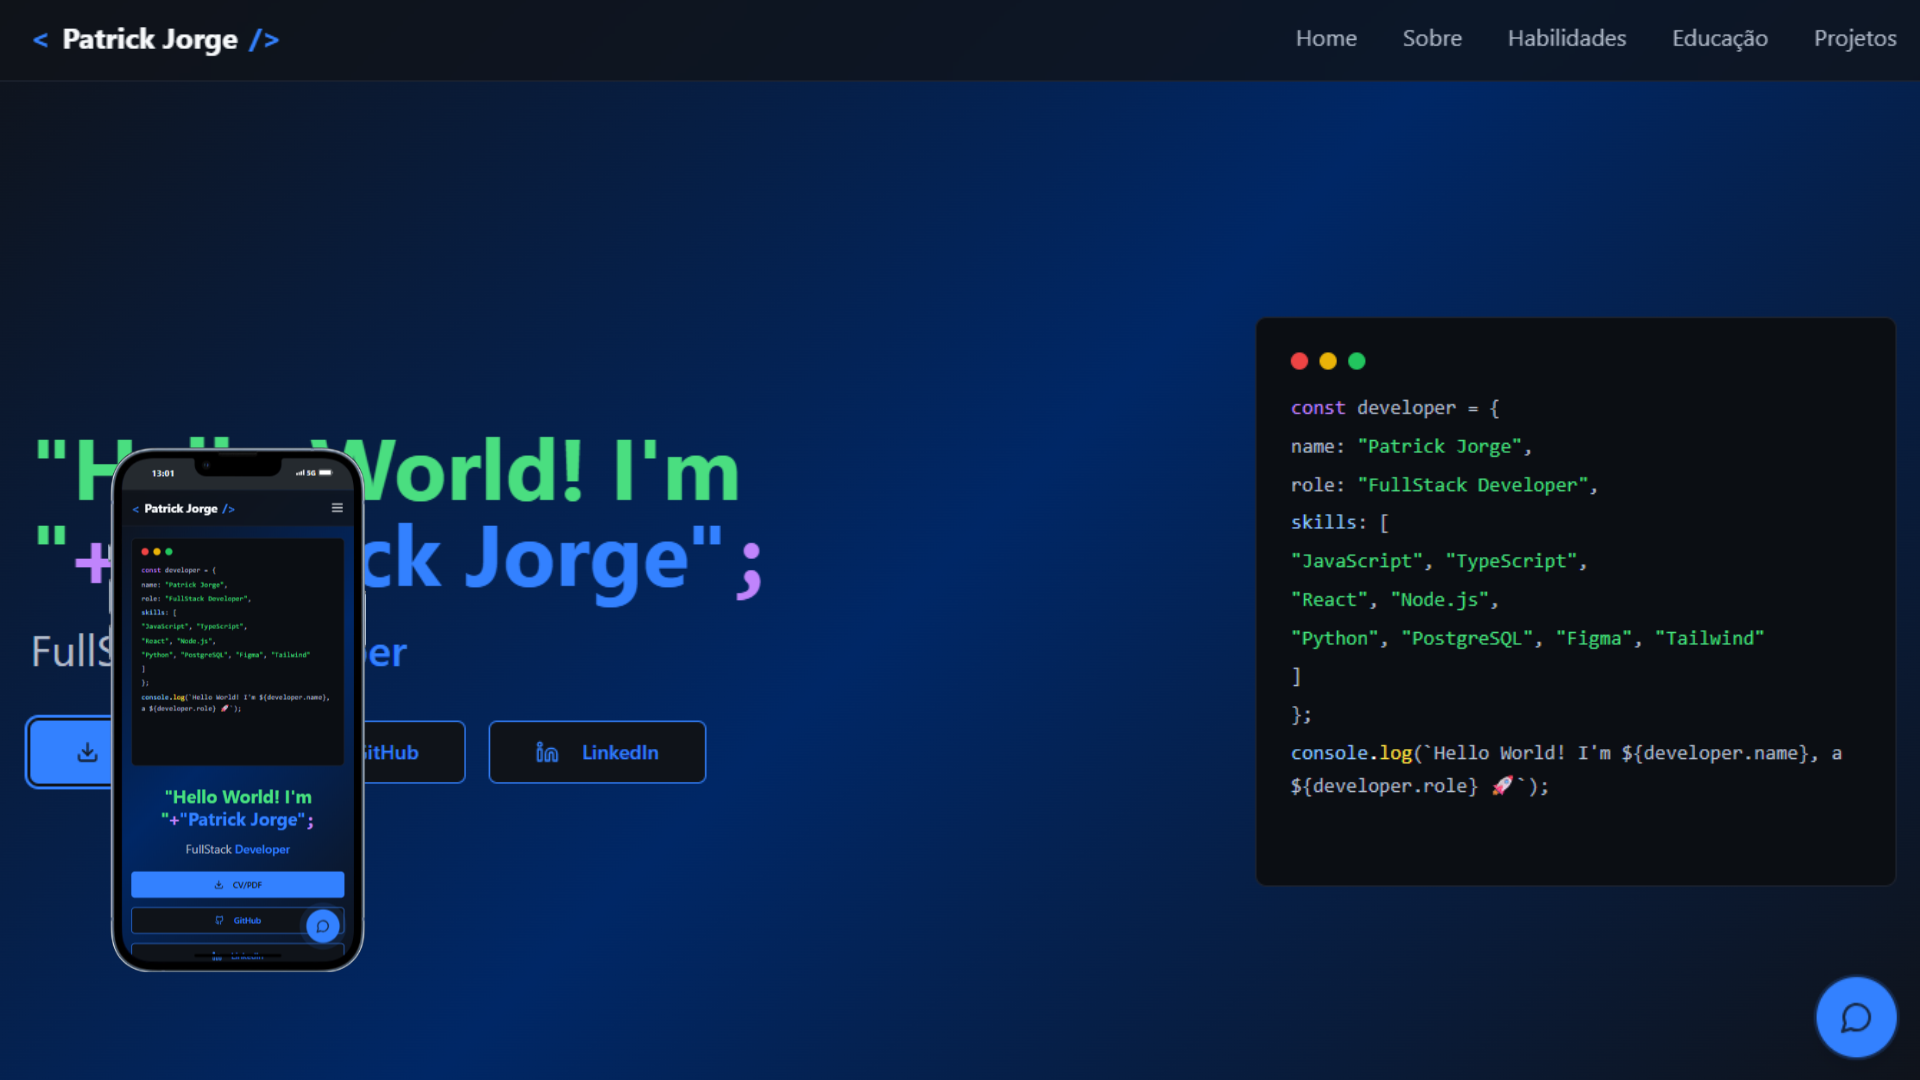This screenshot has width=1920, height=1080.
Task: Click the download icon on the CV button
Action: click(x=88, y=751)
